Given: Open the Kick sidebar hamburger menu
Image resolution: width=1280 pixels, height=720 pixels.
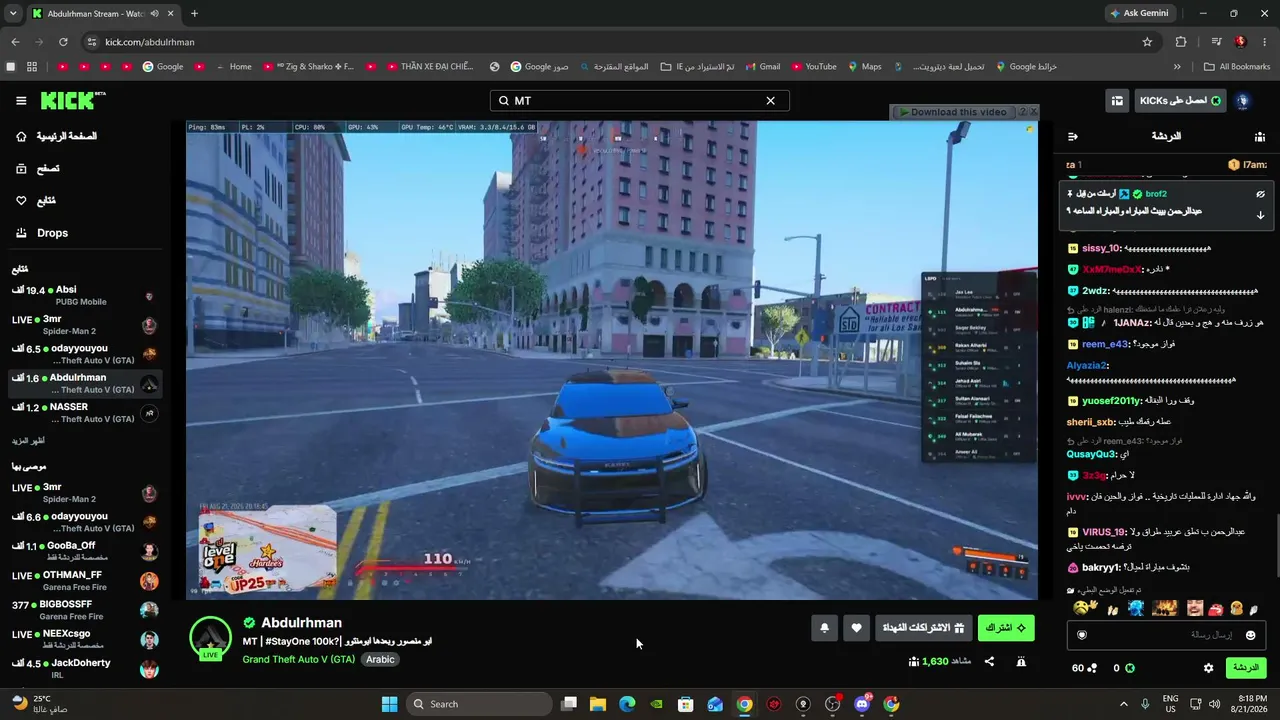Looking at the screenshot, I should pyautogui.click(x=21, y=101).
